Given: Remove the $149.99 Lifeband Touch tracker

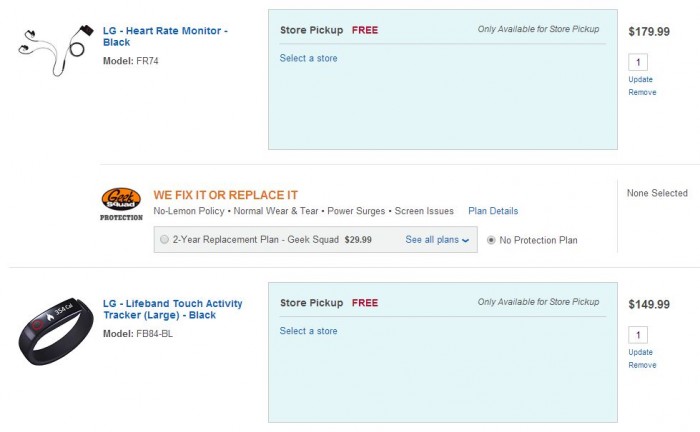Looking at the screenshot, I should click(642, 365).
